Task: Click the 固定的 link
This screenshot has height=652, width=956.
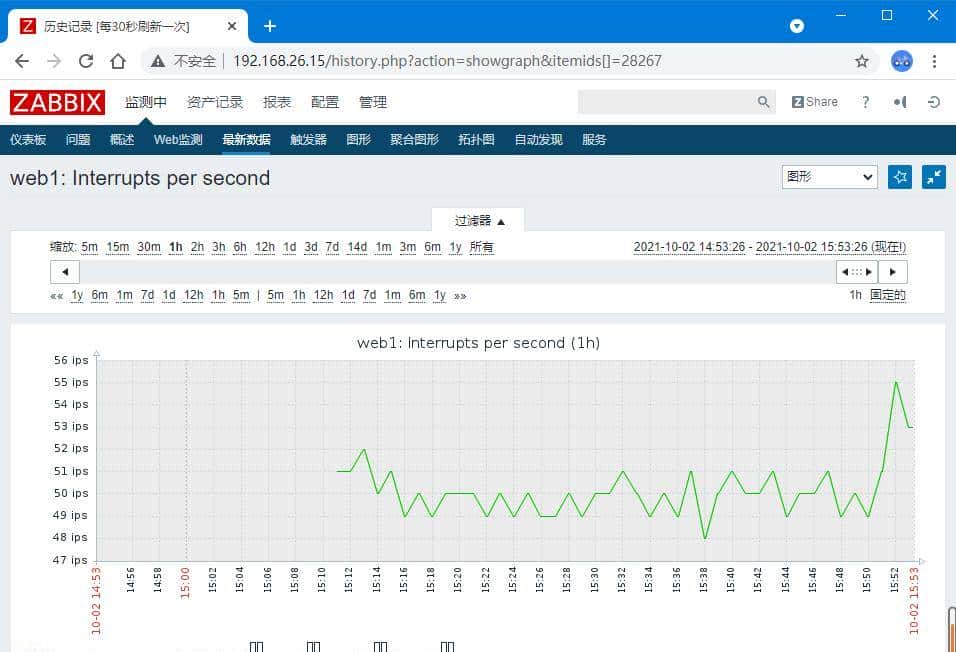Action: 888,295
